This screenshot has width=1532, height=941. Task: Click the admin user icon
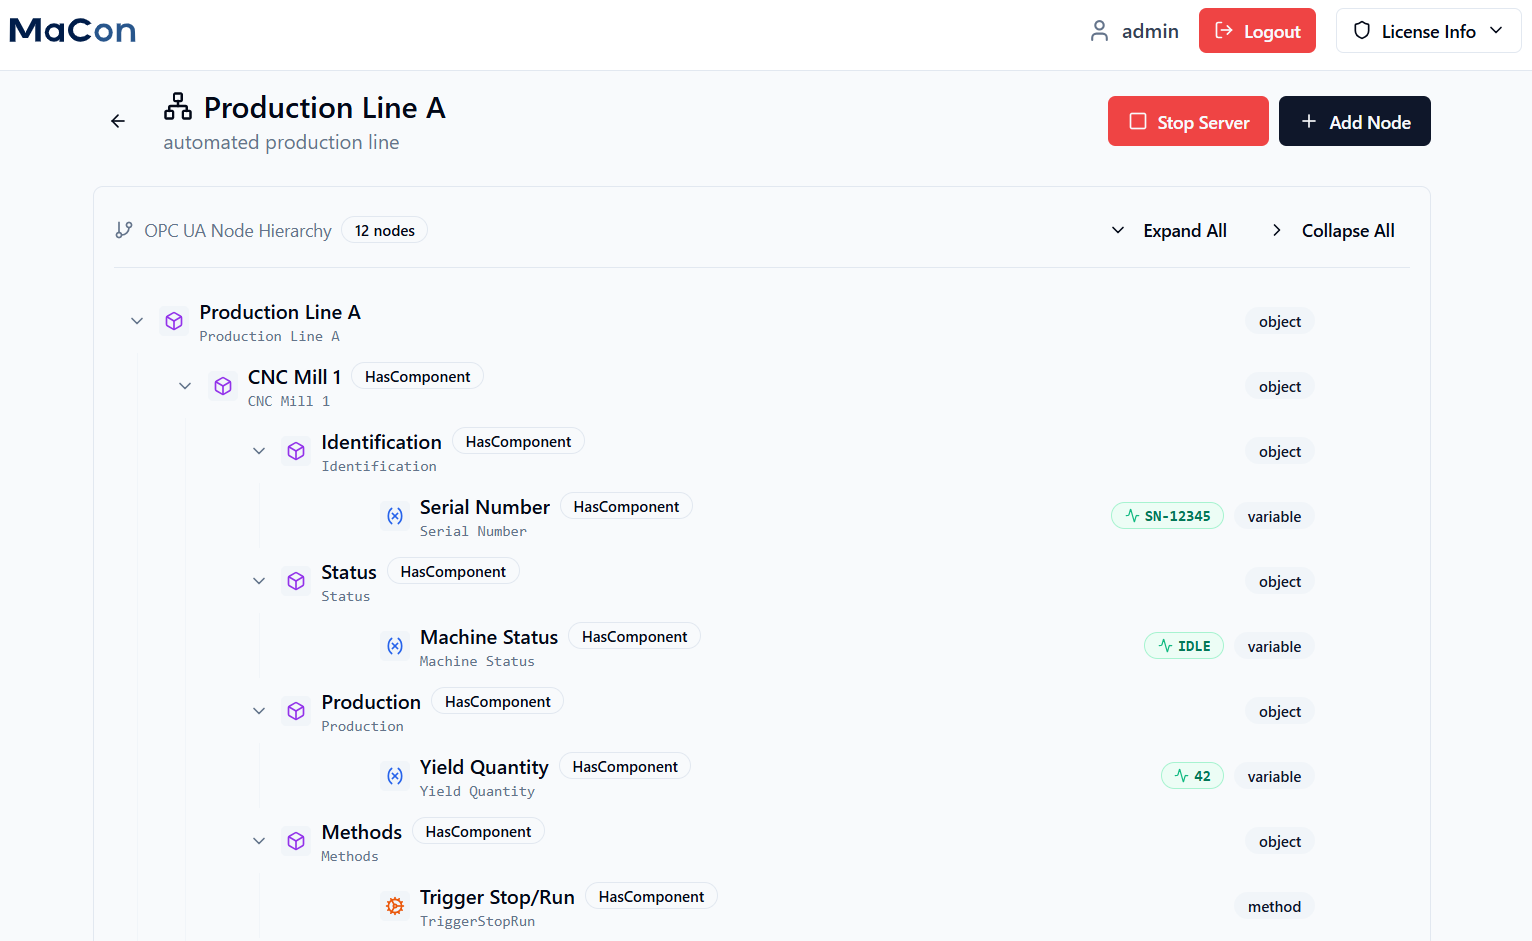(x=1099, y=31)
